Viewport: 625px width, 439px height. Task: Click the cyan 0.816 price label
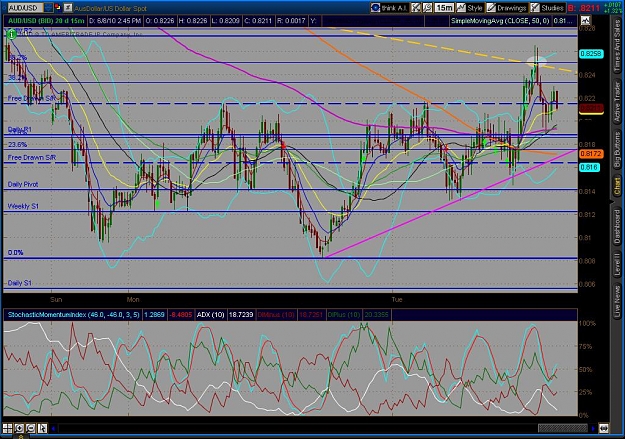(590, 167)
